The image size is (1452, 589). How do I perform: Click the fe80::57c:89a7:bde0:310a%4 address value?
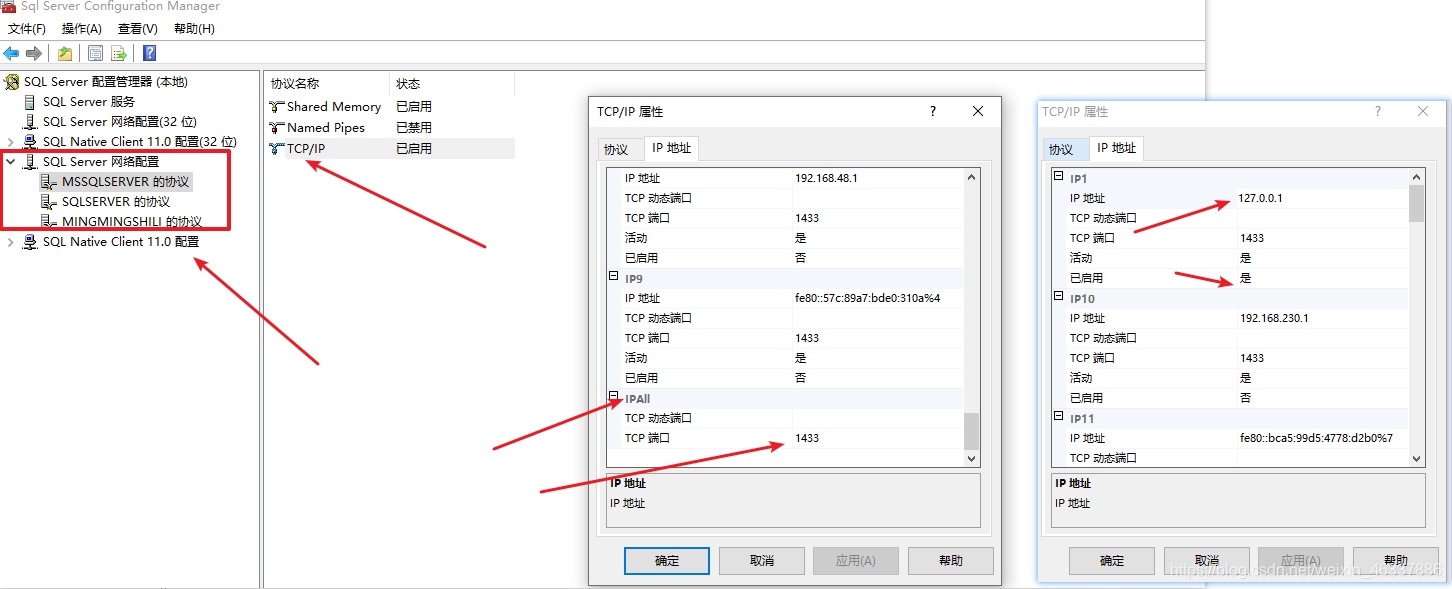[x=867, y=298]
